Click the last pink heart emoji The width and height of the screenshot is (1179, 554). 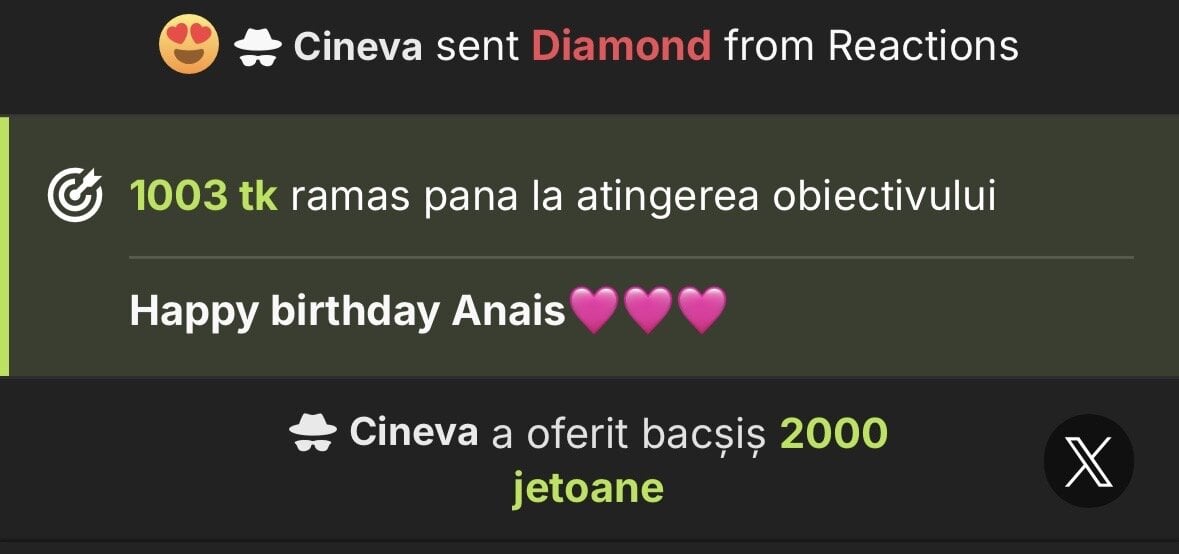tap(702, 311)
